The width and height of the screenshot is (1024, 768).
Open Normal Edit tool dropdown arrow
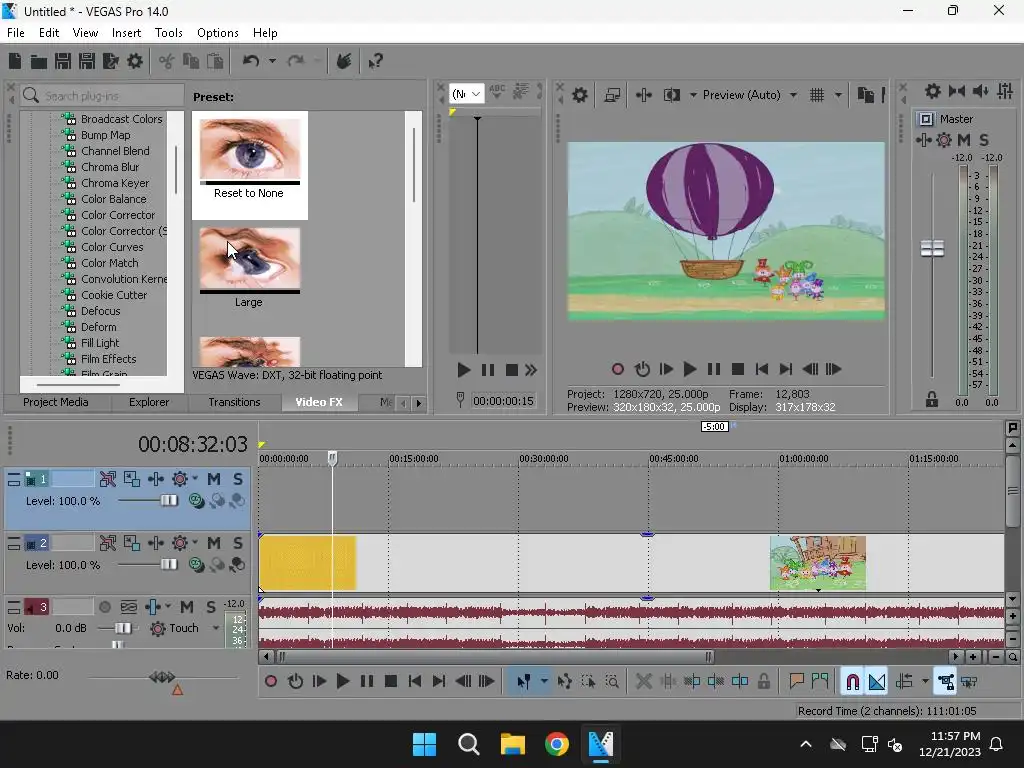[x=544, y=682]
